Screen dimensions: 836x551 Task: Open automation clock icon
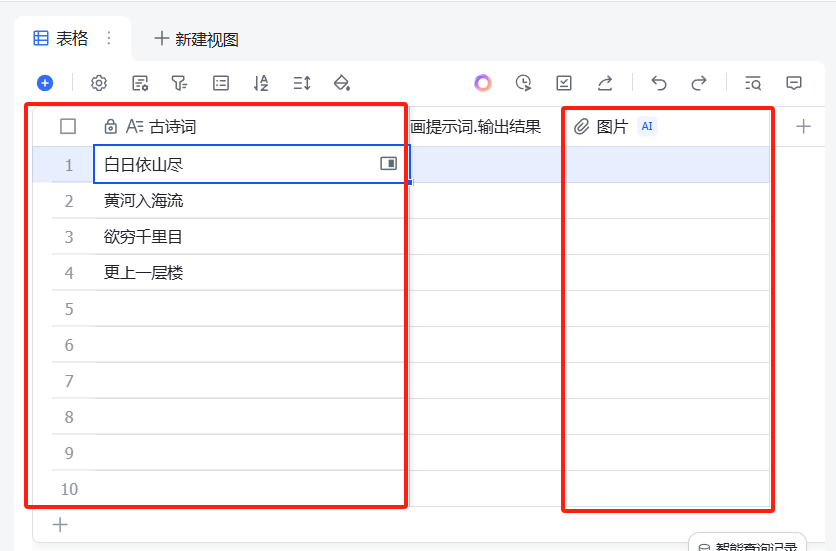(x=524, y=83)
